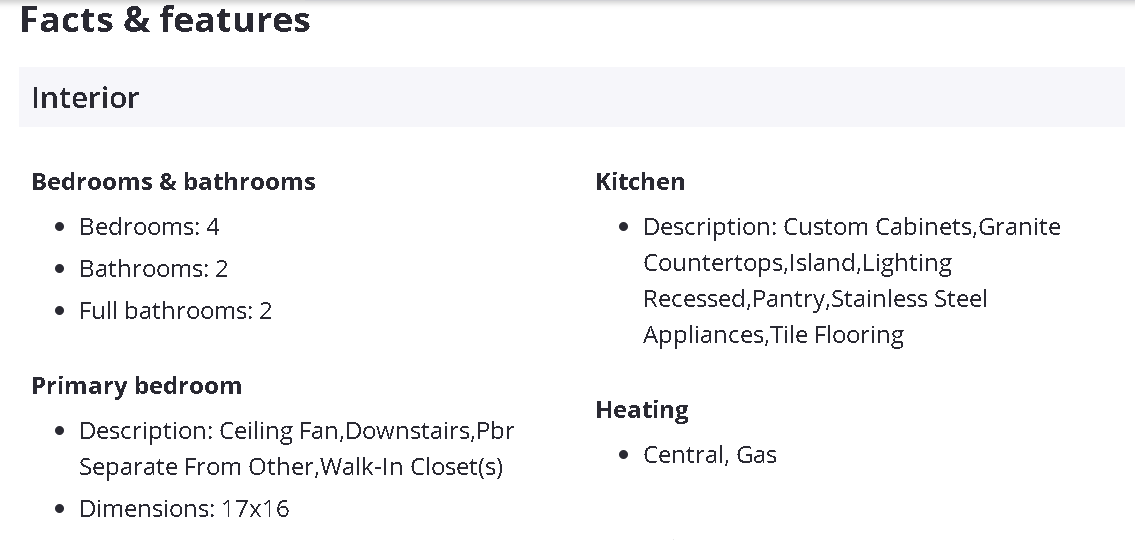Click the Facts & features heading
The width and height of the screenshot is (1135, 552).
(x=165, y=19)
